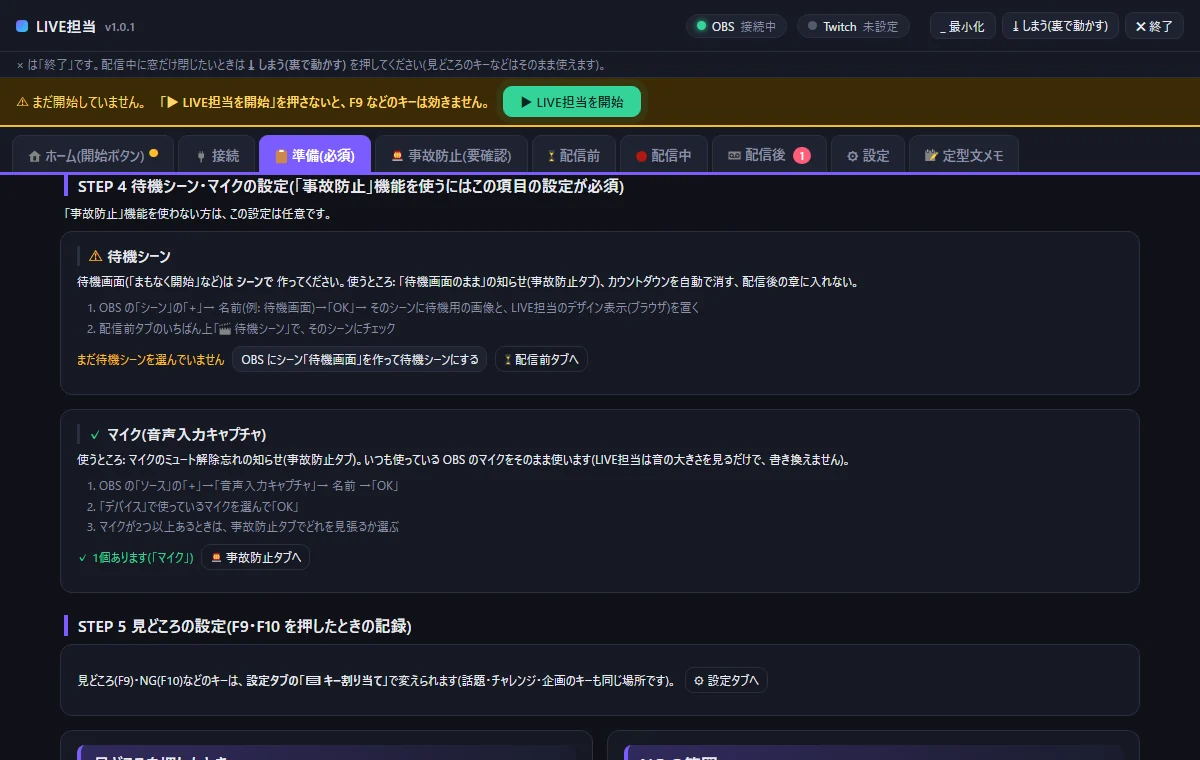Click the yellow dot on home tab
Image resolution: width=1200 pixels, height=760 pixels.
pos(154,154)
